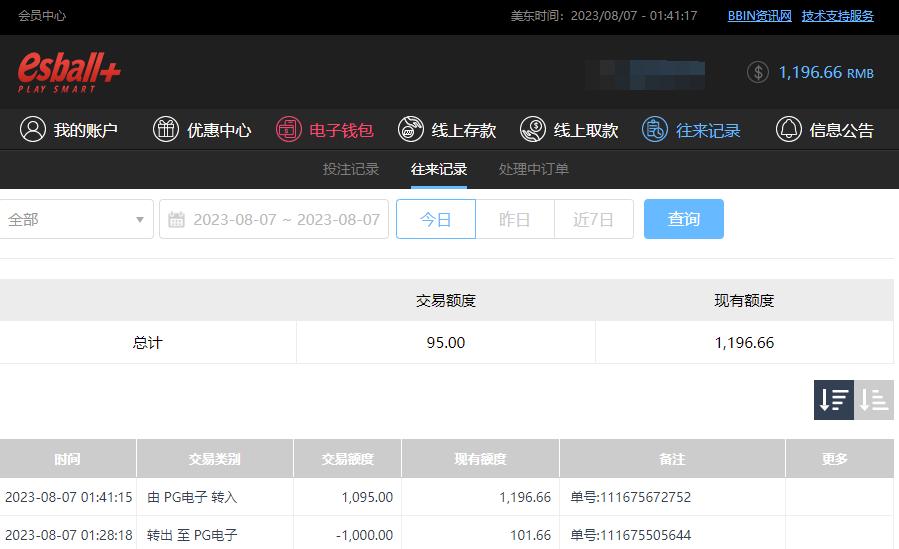Select the 近7日 date filter
The image size is (899, 549).
pos(593,219)
